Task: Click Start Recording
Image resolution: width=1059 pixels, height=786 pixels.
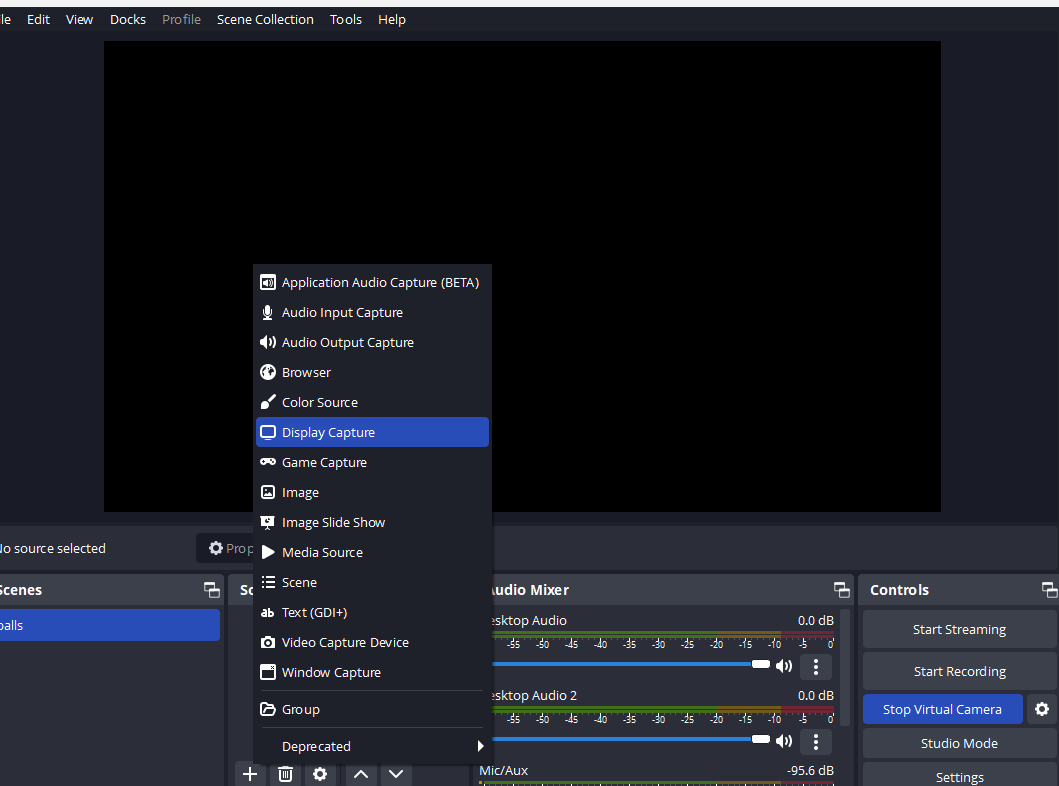Action: (959, 671)
